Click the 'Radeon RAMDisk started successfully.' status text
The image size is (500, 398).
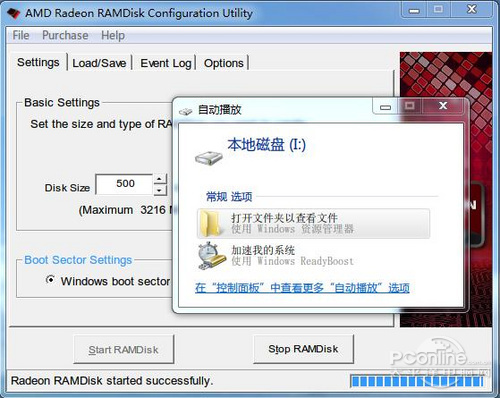point(112,381)
